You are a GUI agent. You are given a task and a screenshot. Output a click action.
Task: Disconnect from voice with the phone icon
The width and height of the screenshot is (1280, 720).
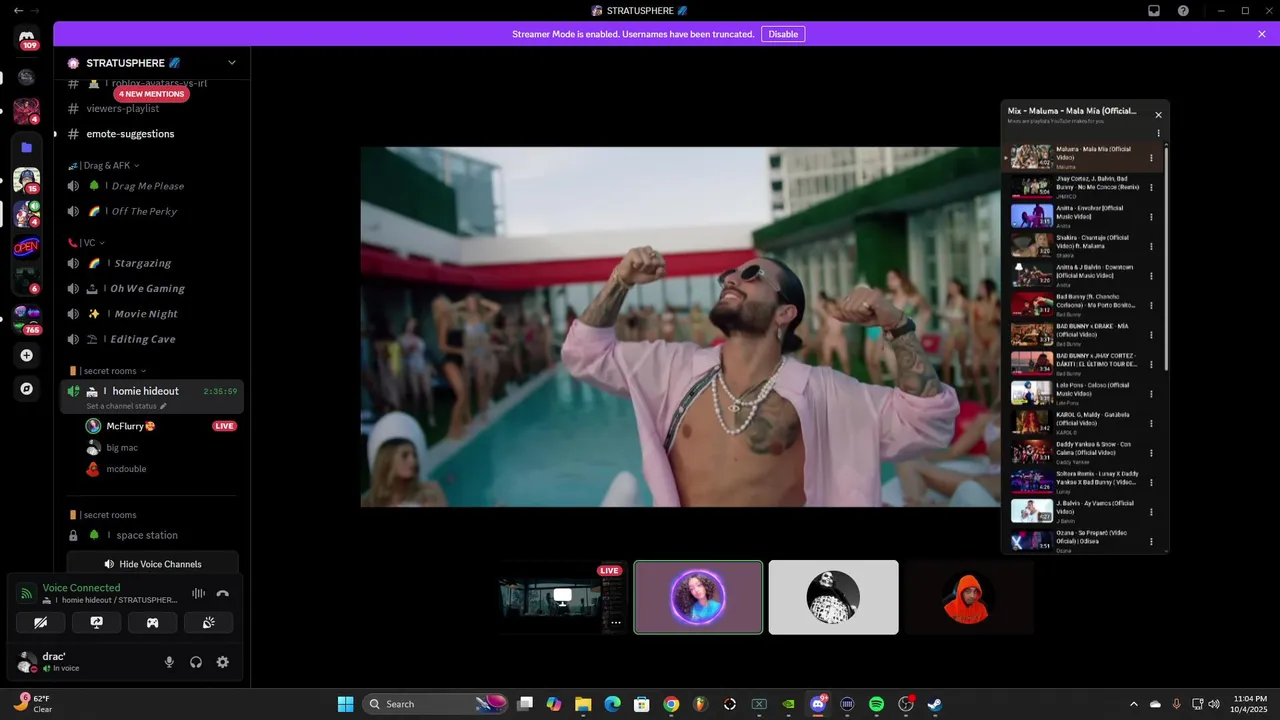coord(222,593)
